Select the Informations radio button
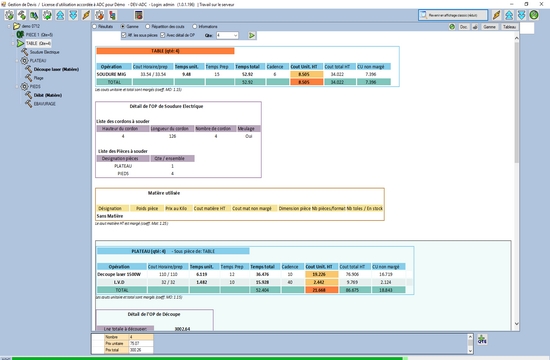The height and width of the screenshot is (360, 550). point(195,26)
